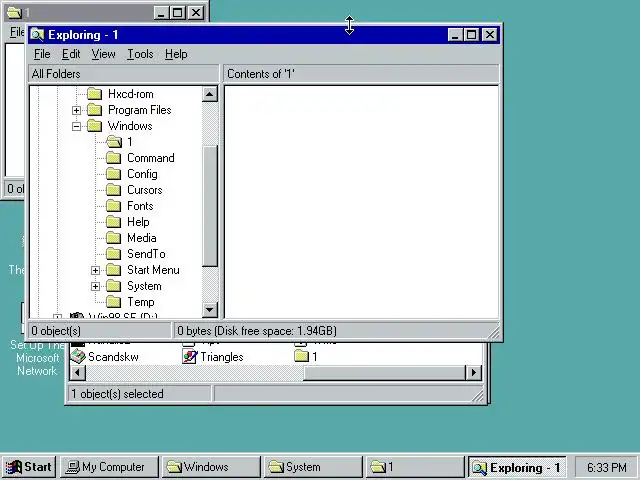Click Exploring - 1 taskbar button
Screen dimensions: 640x480
click(x=517, y=467)
